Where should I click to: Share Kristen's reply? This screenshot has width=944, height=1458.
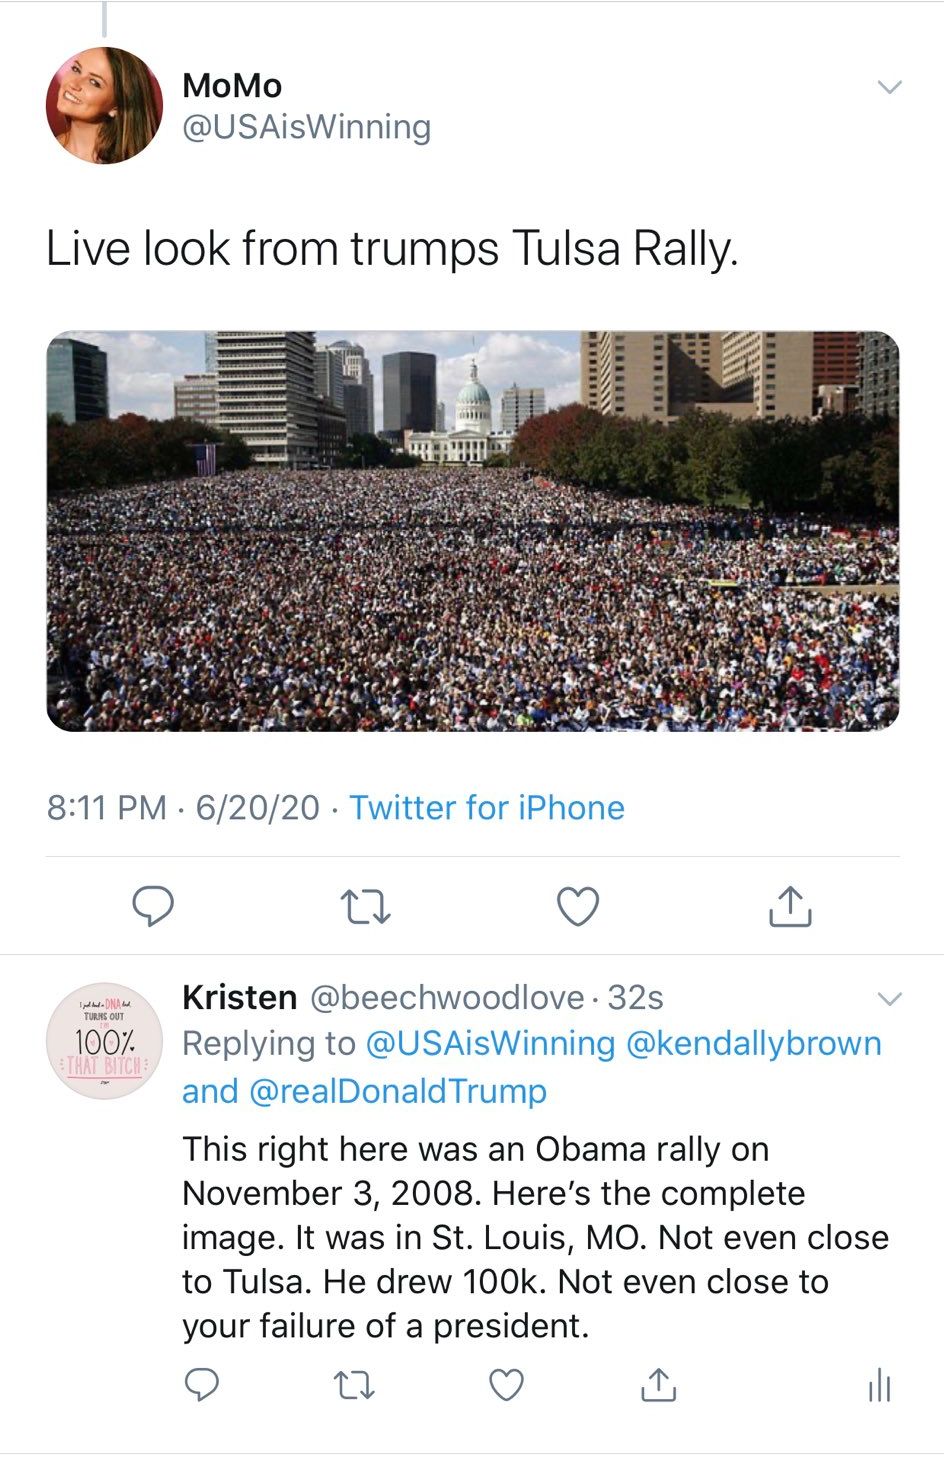tap(658, 1385)
